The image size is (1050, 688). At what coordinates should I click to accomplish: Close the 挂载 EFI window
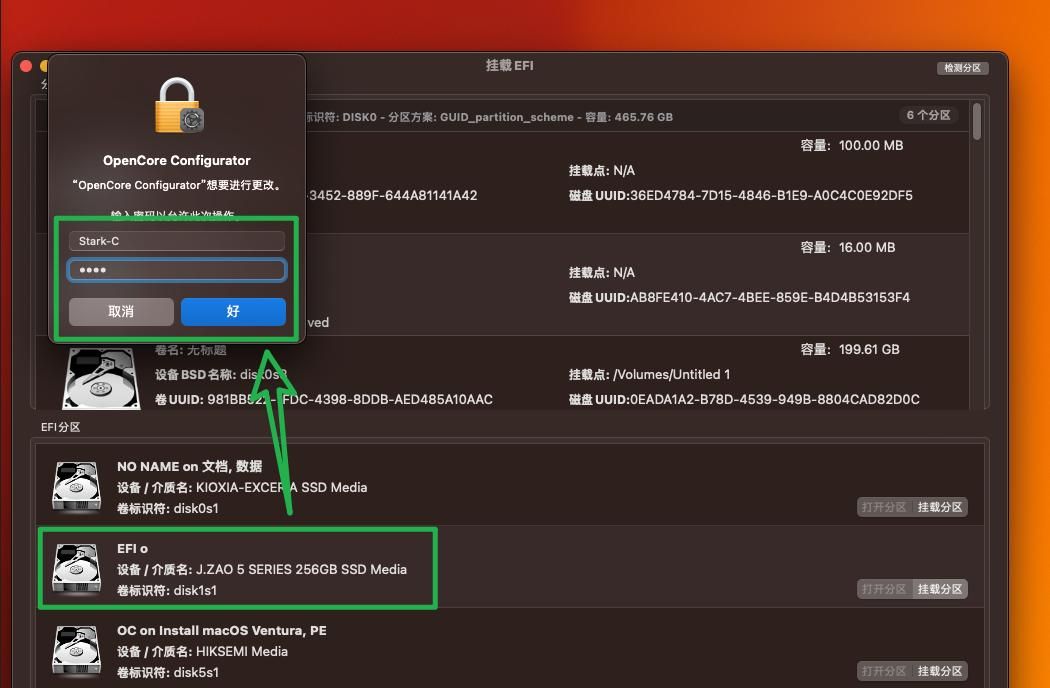coord(26,66)
